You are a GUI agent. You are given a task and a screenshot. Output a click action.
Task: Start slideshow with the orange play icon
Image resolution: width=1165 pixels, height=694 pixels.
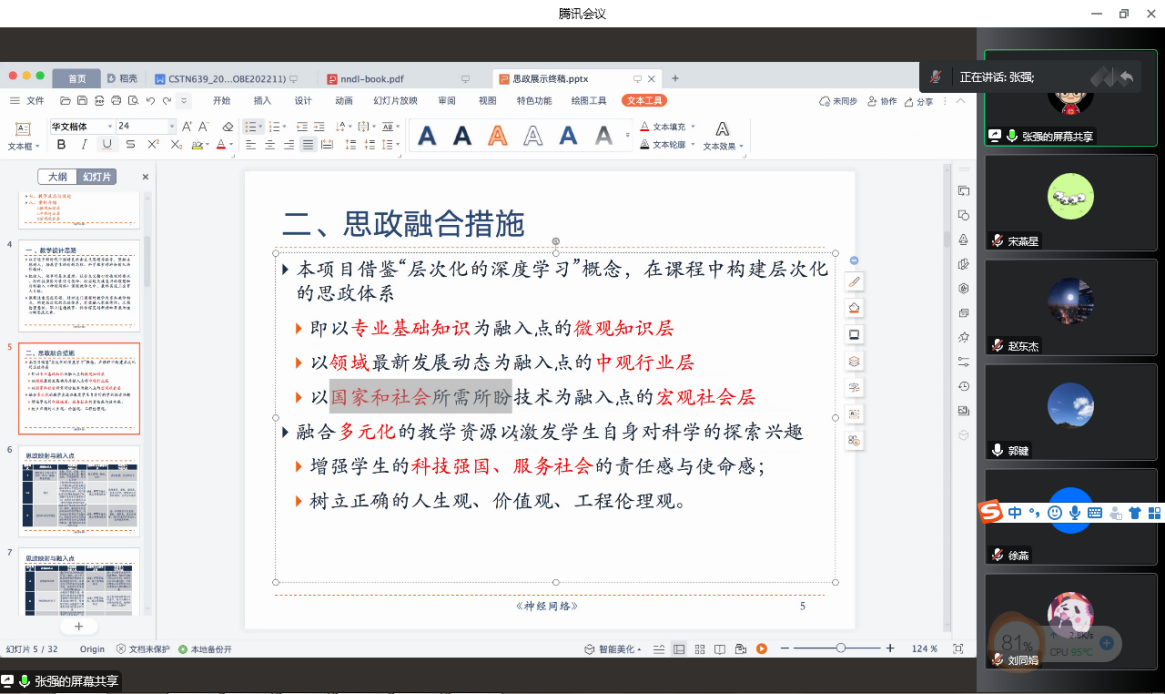[761, 649]
